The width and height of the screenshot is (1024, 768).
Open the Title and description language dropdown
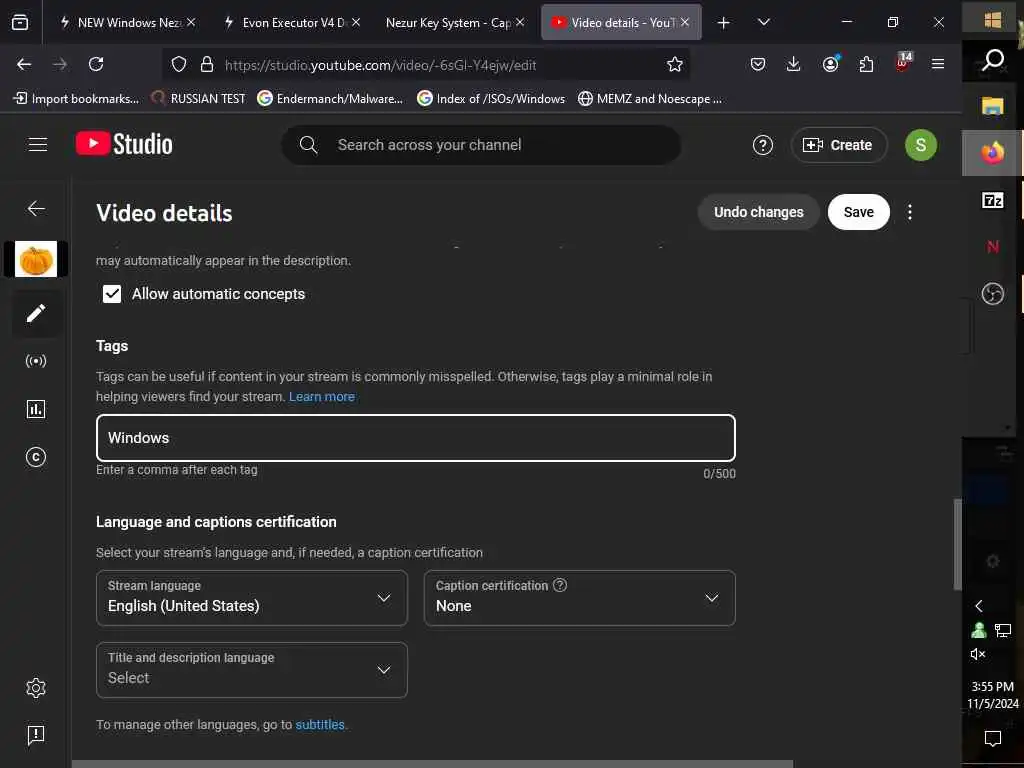click(252, 669)
